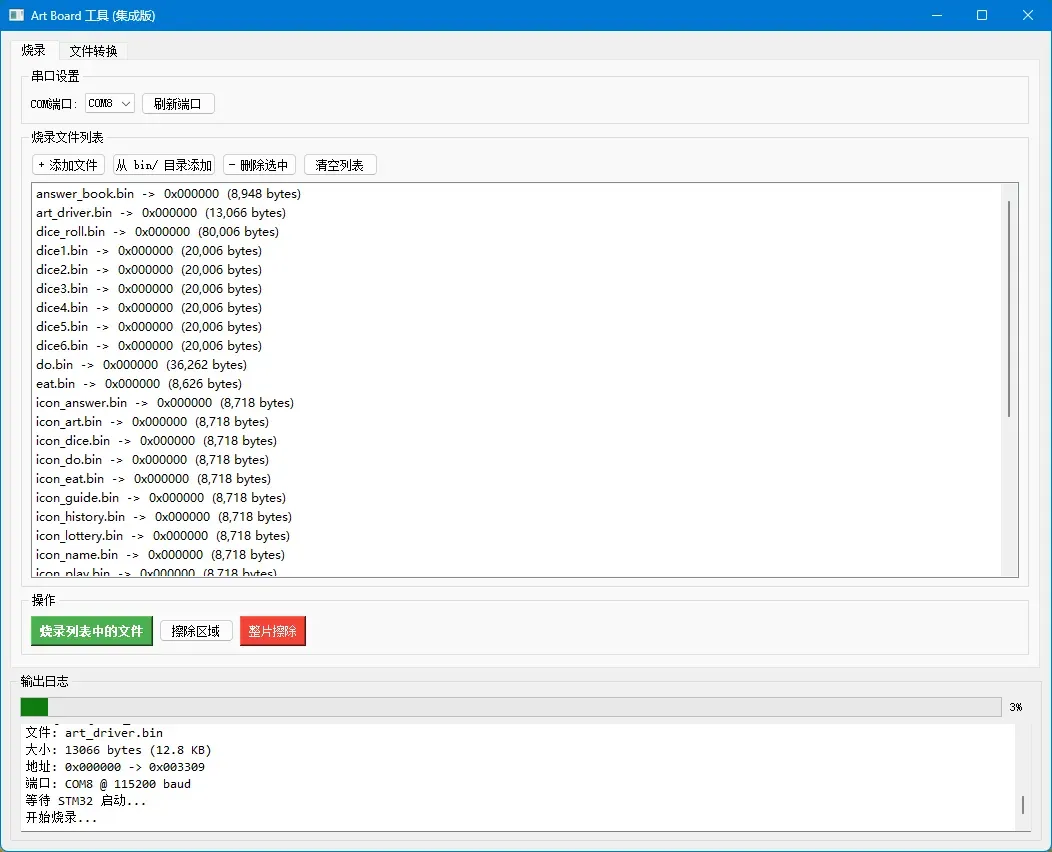1052x852 pixels.
Task: Click the − 删除选中 button
Action: point(259,165)
